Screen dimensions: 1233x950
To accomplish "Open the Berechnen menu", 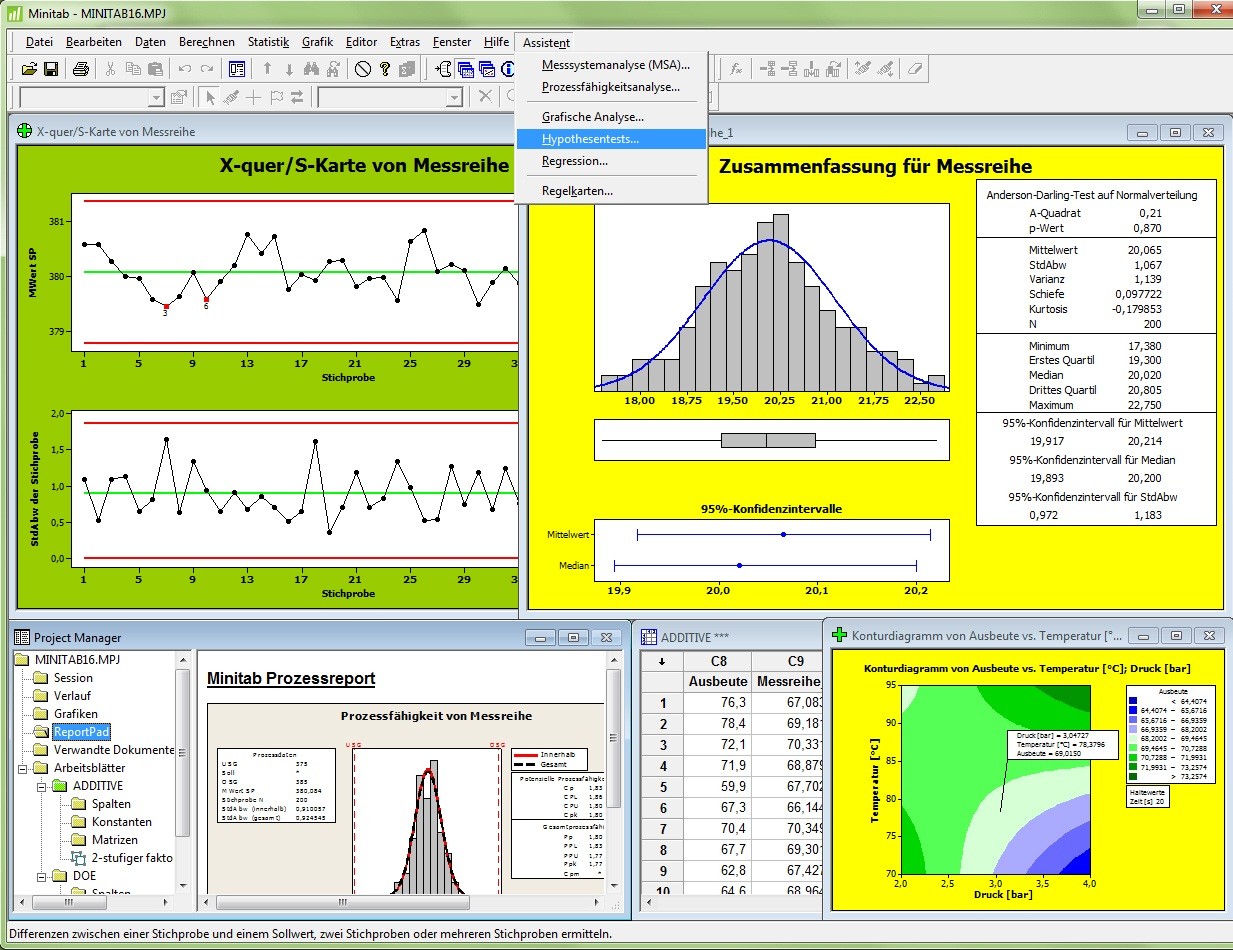I will click(207, 42).
